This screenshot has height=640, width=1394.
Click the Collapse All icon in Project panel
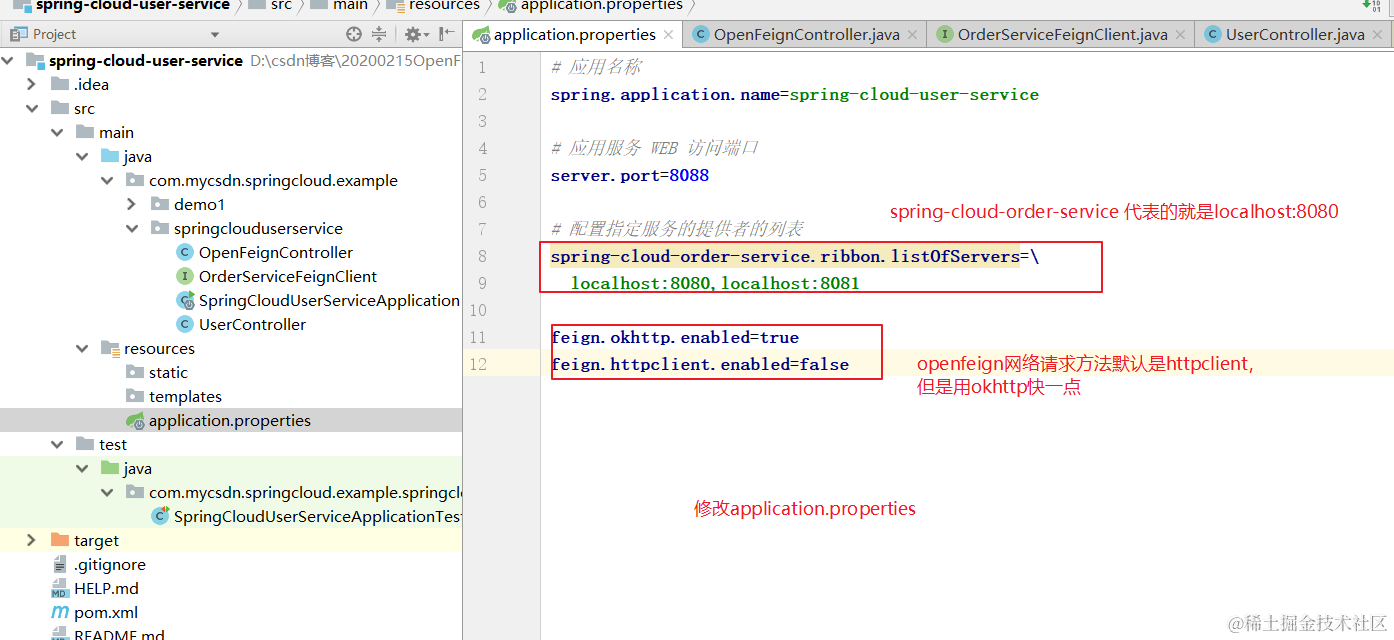[379, 34]
